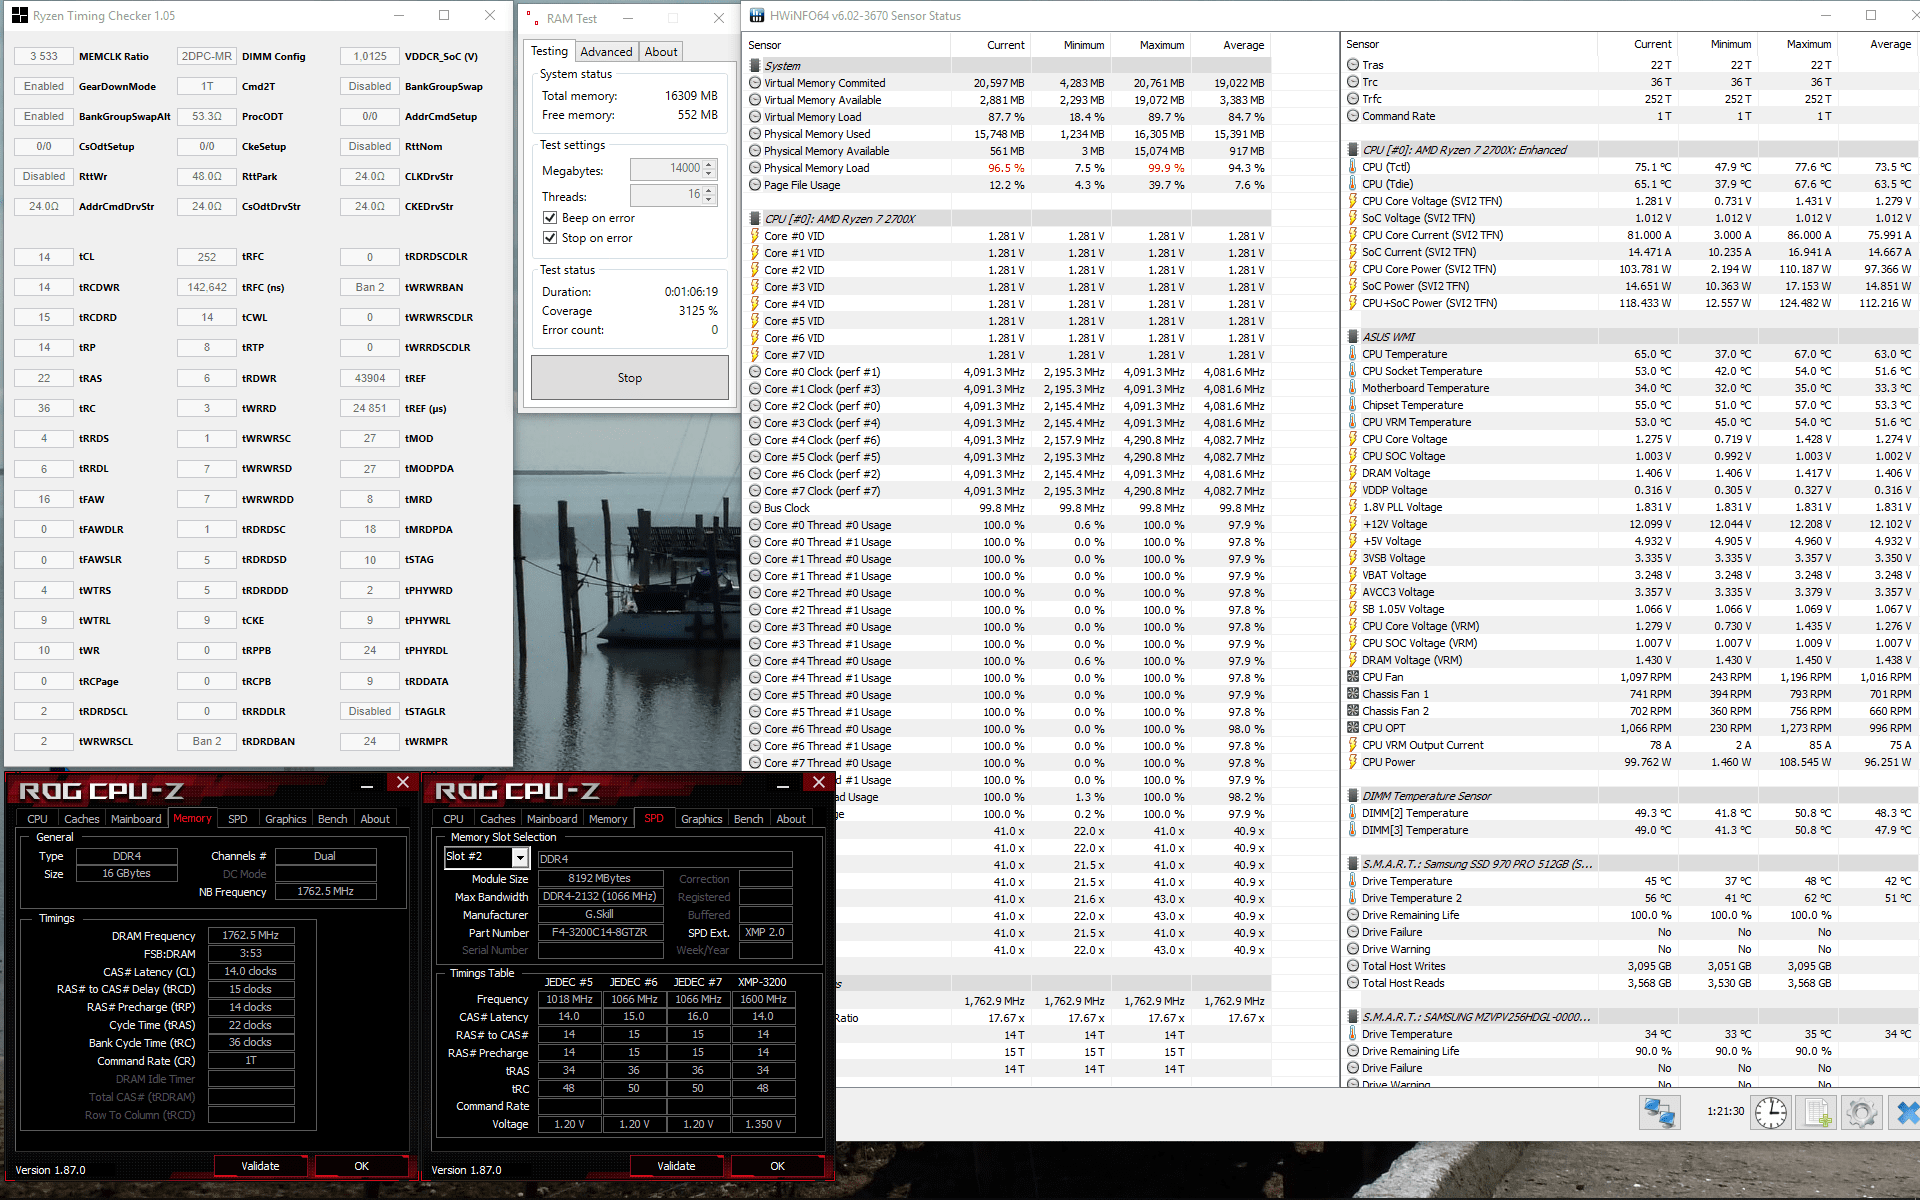Open the Mainboard tab in left CPU-Z window
The height and width of the screenshot is (1200, 1920).
click(136, 819)
